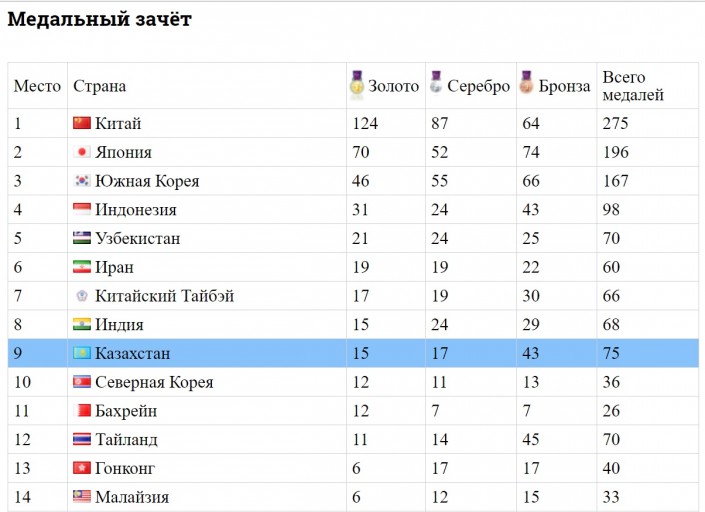This screenshot has height=512, width=705.
Task: Click the Медальный зачёт heading
Action: (99, 19)
